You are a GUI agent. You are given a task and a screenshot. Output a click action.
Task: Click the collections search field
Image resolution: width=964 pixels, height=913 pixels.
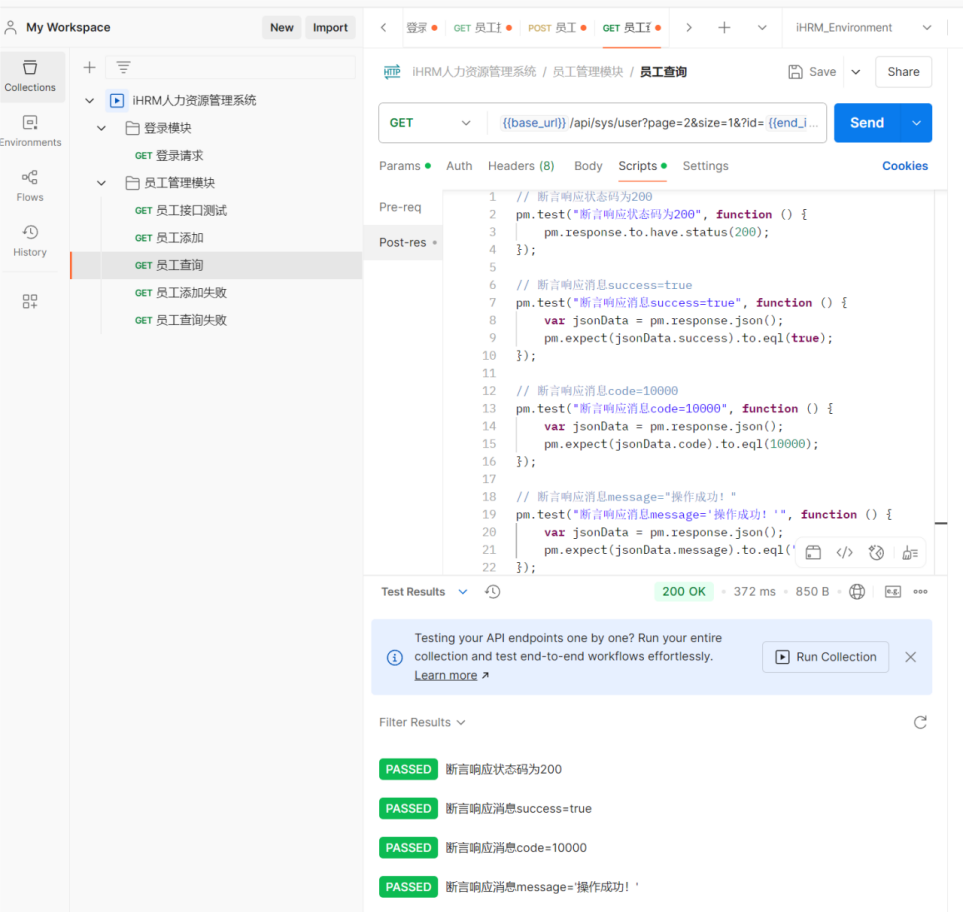click(x=231, y=67)
